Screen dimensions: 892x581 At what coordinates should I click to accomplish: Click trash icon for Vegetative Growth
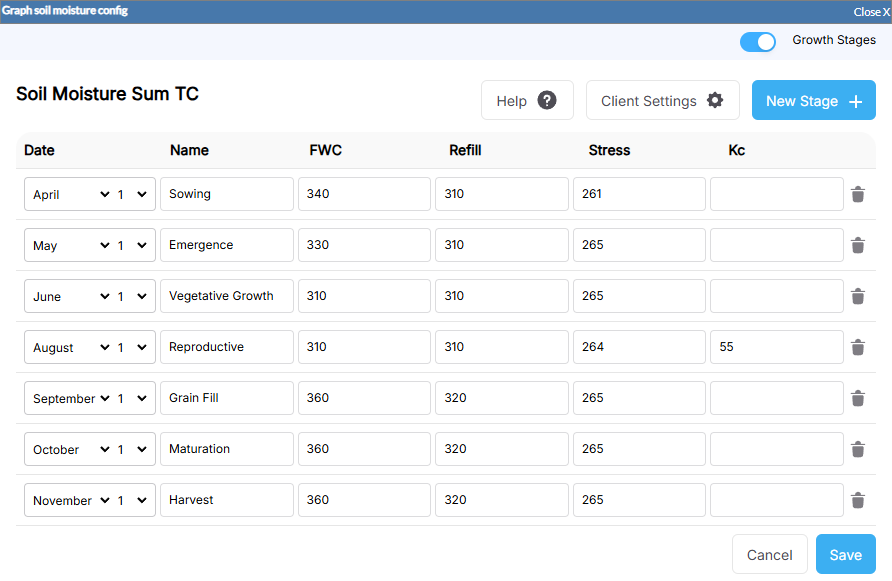pos(857,296)
